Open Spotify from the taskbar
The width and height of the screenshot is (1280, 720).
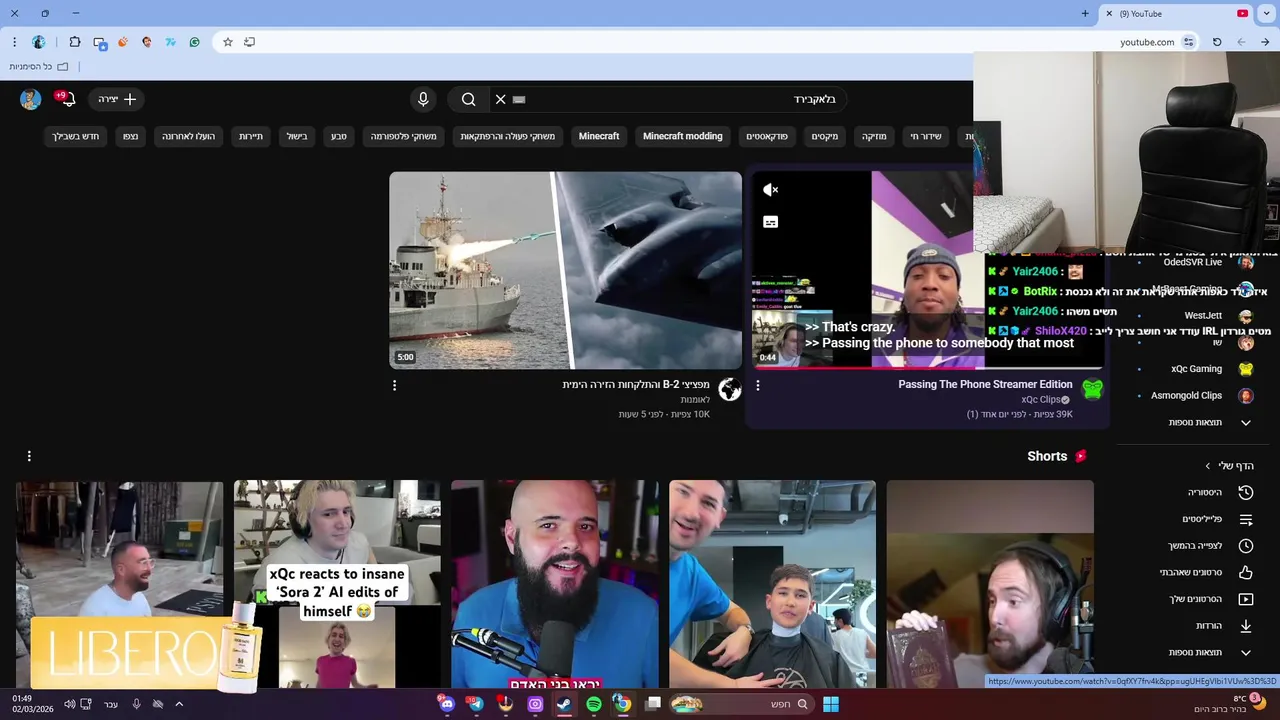pos(594,704)
